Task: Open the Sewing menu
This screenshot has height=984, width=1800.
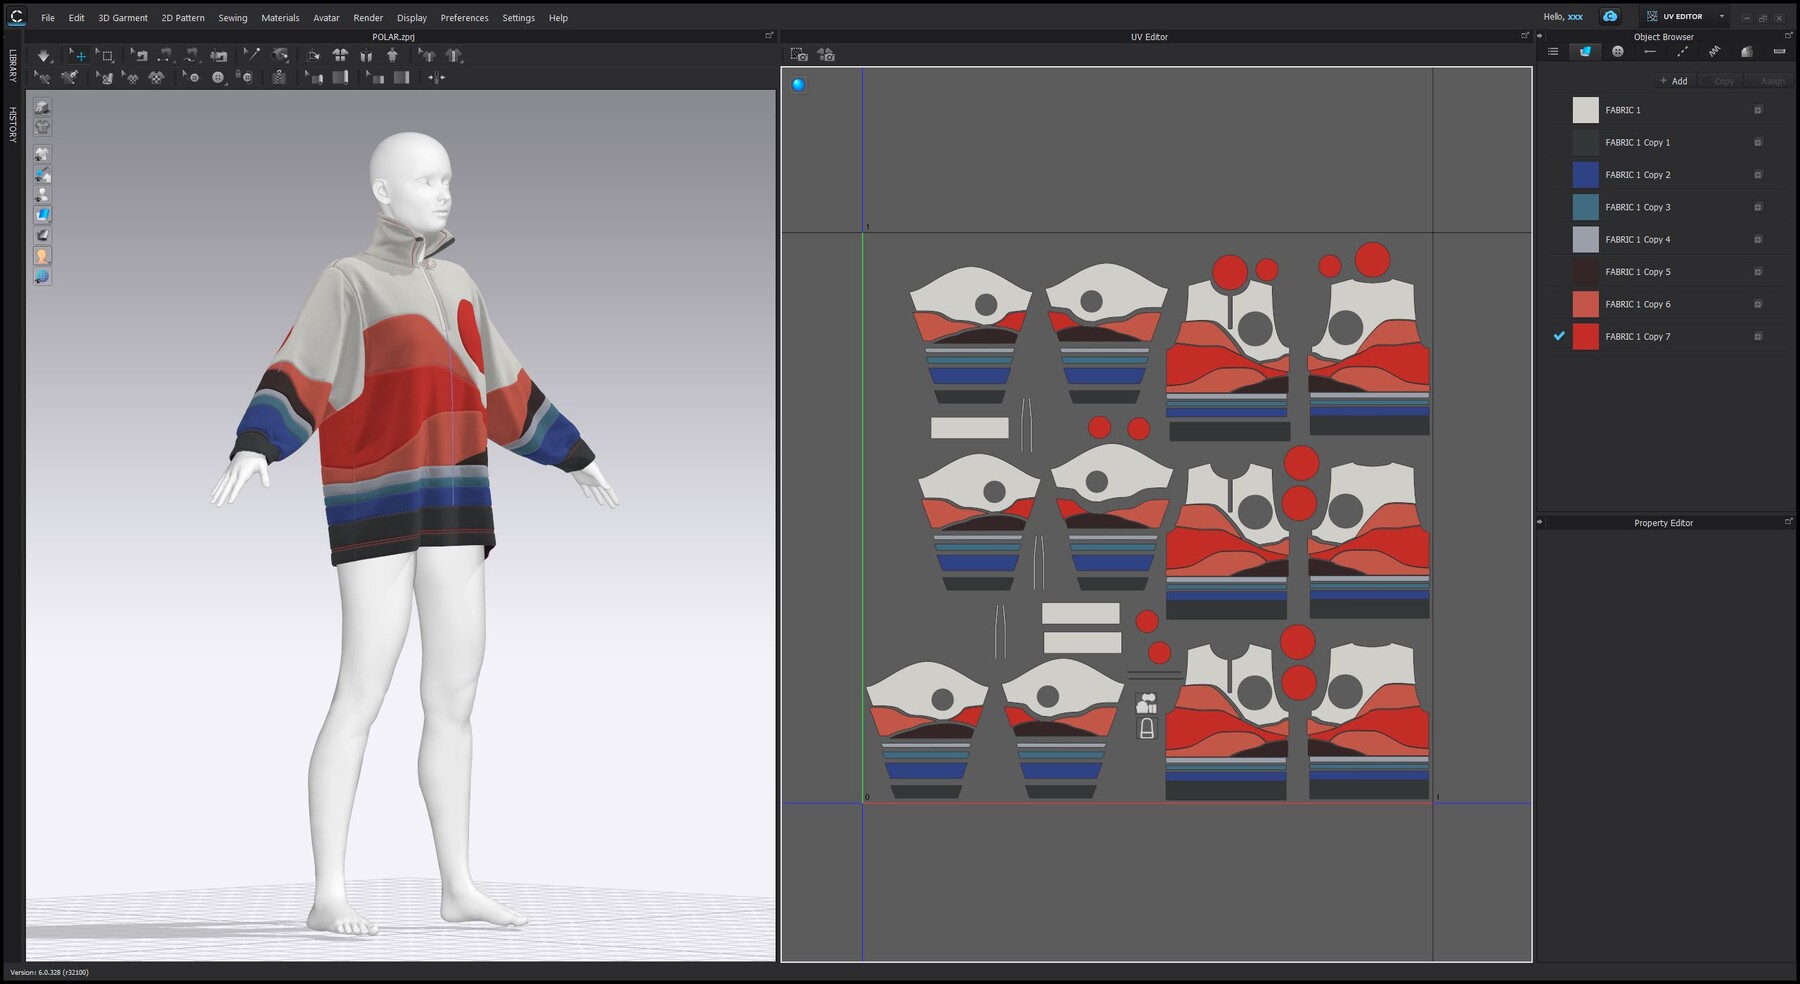Action: click(232, 17)
